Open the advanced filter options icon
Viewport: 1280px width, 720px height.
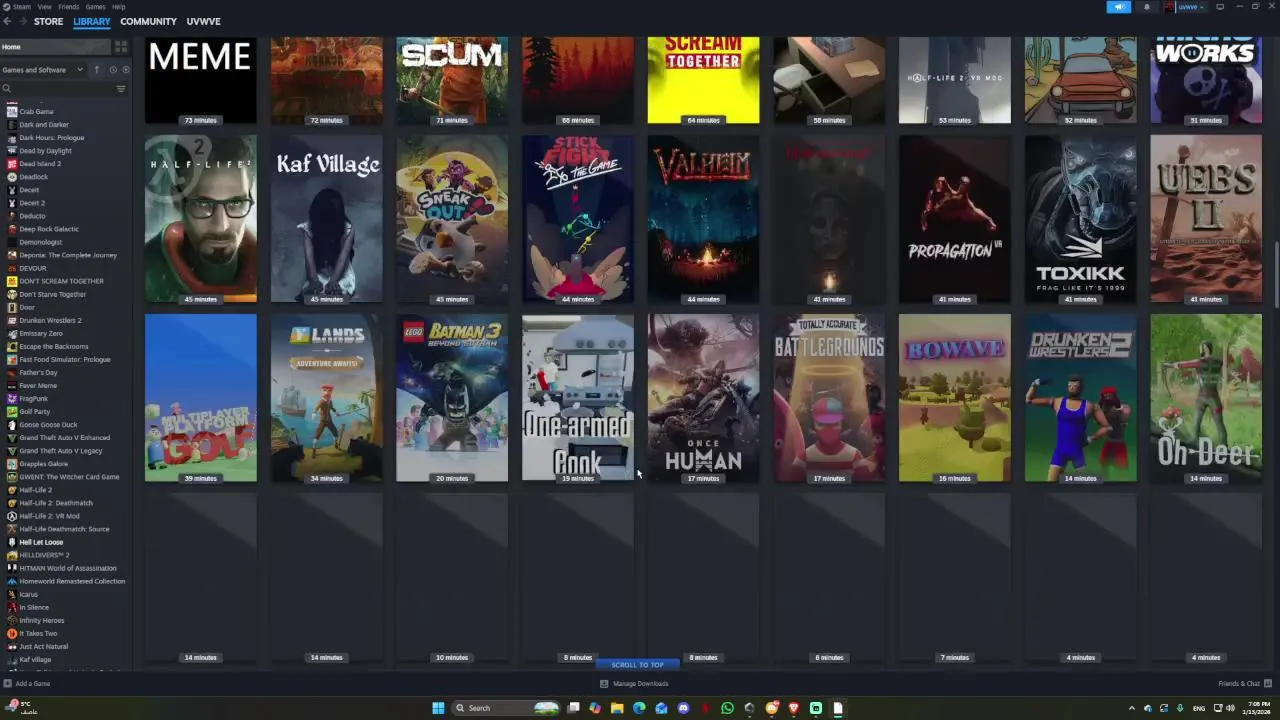121,89
